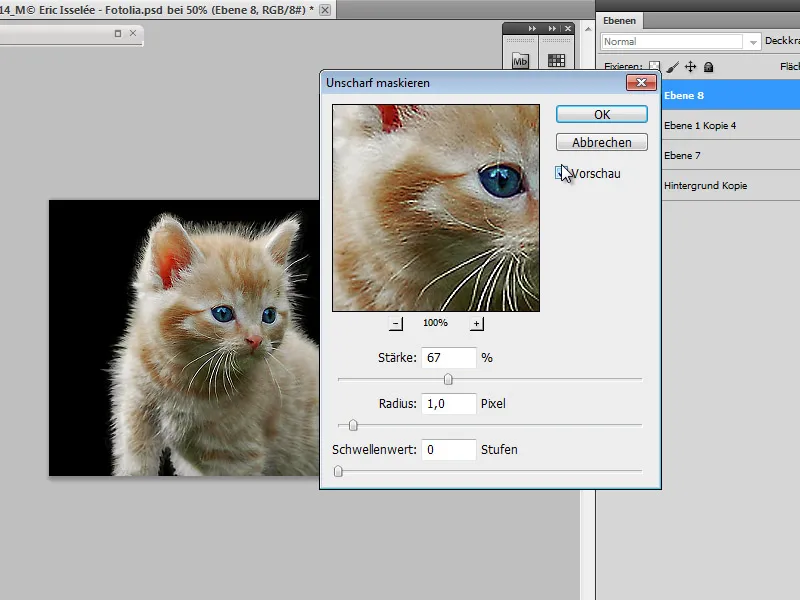Click the lock image pixels brush icon
Viewport: 800px width, 600px height.
click(x=672, y=65)
